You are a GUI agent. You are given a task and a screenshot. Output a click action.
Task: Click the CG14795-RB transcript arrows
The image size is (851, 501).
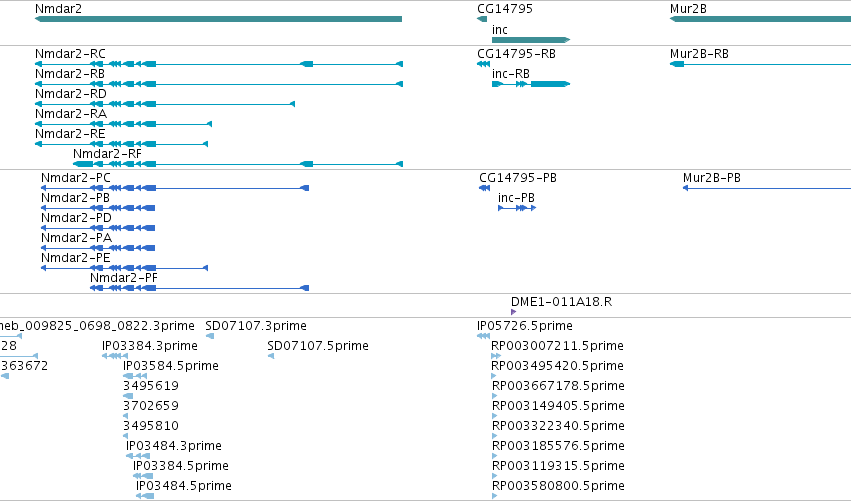point(484,64)
